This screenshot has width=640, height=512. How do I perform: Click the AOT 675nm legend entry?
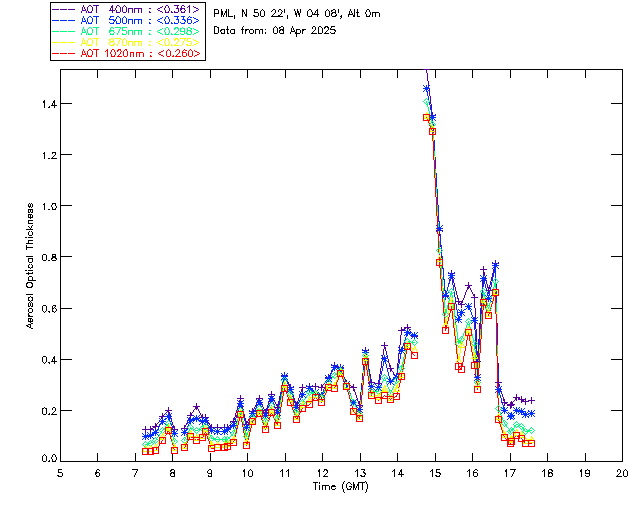coord(127,31)
